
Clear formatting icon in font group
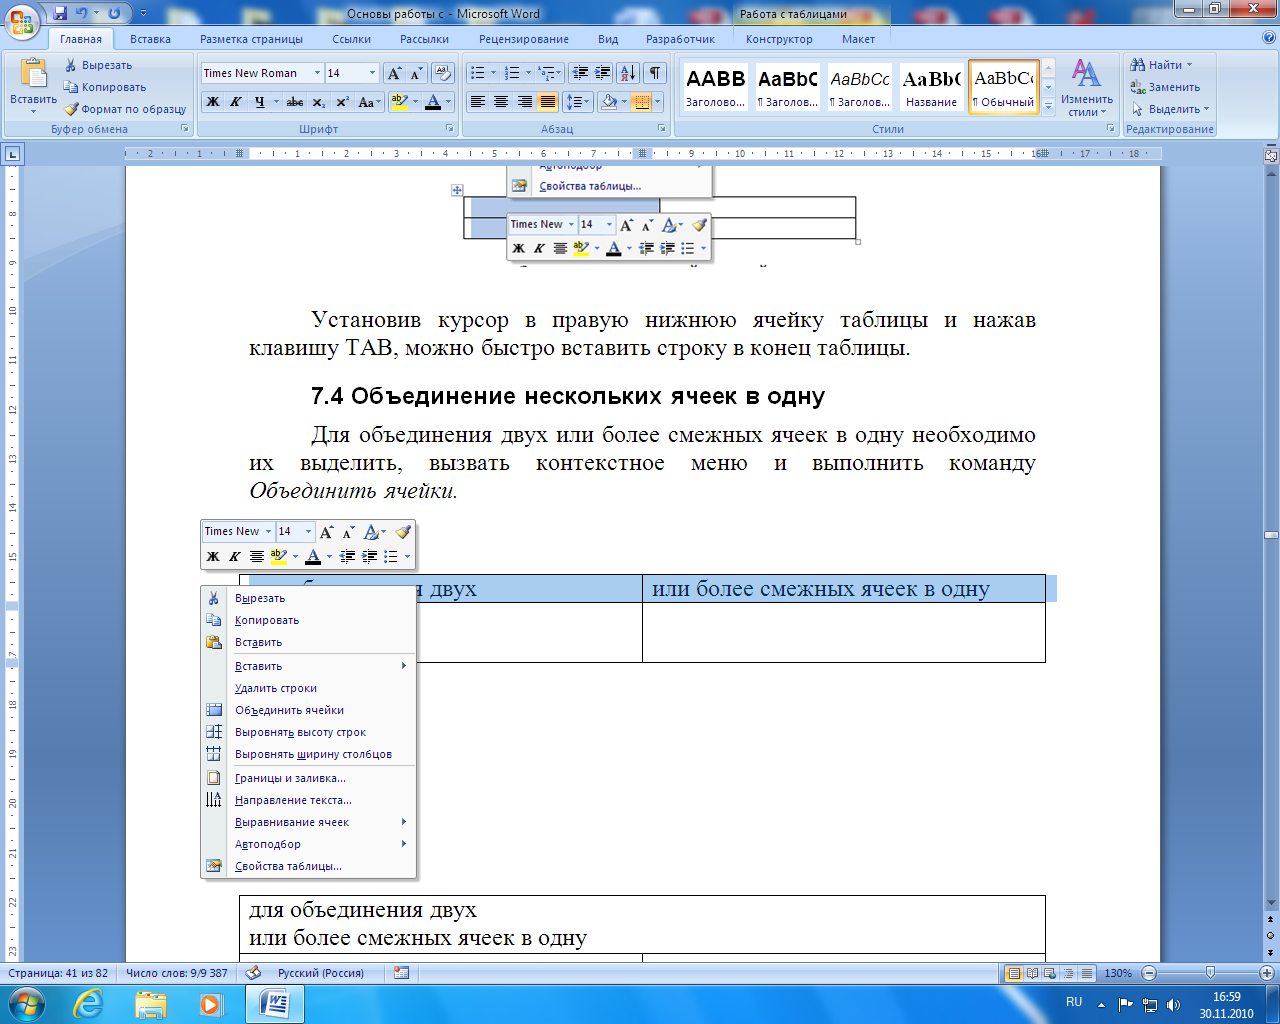pos(444,73)
